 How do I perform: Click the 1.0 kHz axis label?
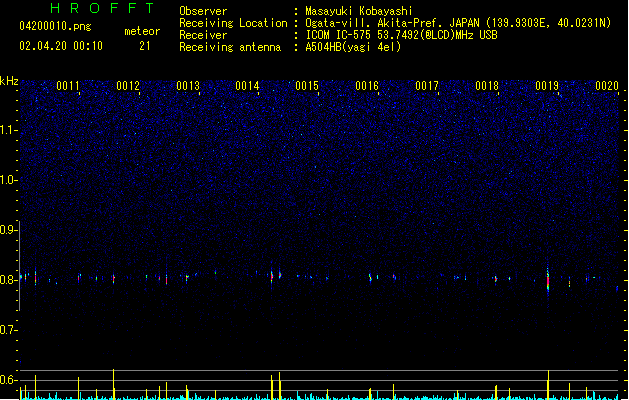click(8, 180)
